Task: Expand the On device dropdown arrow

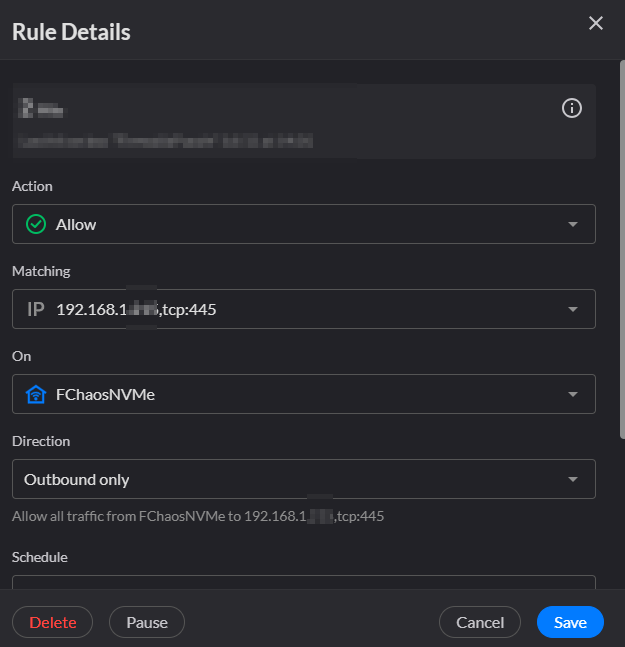Action: point(573,394)
